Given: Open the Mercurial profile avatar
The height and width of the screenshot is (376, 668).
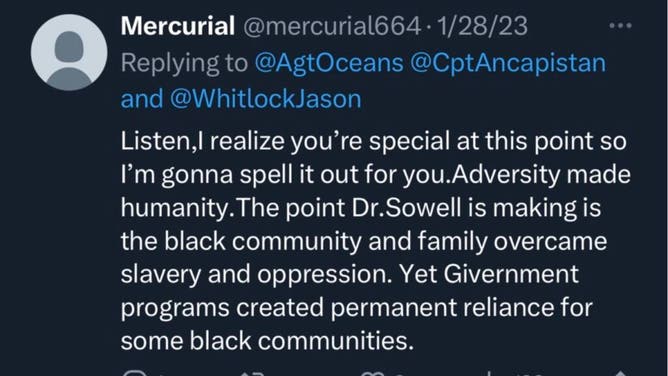Looking at the screenshot, I should [69, 52].
